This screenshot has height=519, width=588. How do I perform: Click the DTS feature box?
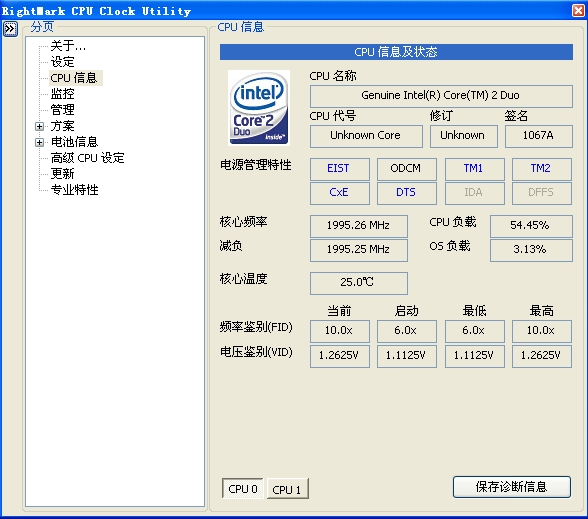click(x=406, y=193)
